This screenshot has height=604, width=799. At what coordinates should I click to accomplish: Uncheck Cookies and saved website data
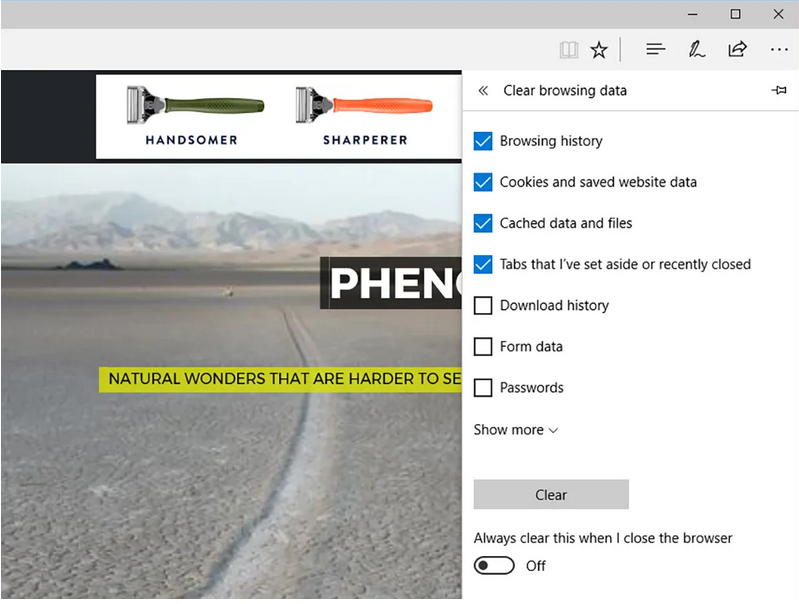click(483, 182)
